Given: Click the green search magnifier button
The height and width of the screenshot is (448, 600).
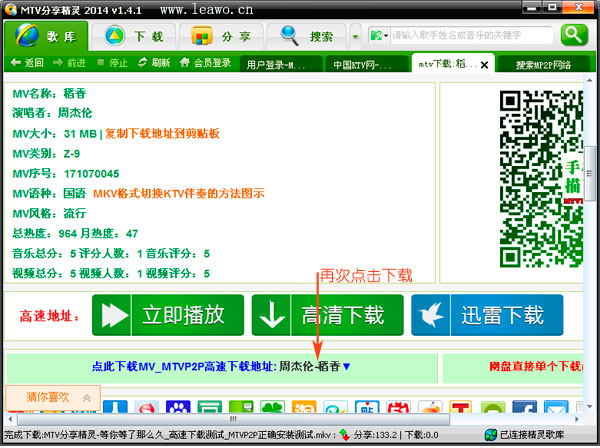Looking at the screenshot, I should [x=574, y=35].
